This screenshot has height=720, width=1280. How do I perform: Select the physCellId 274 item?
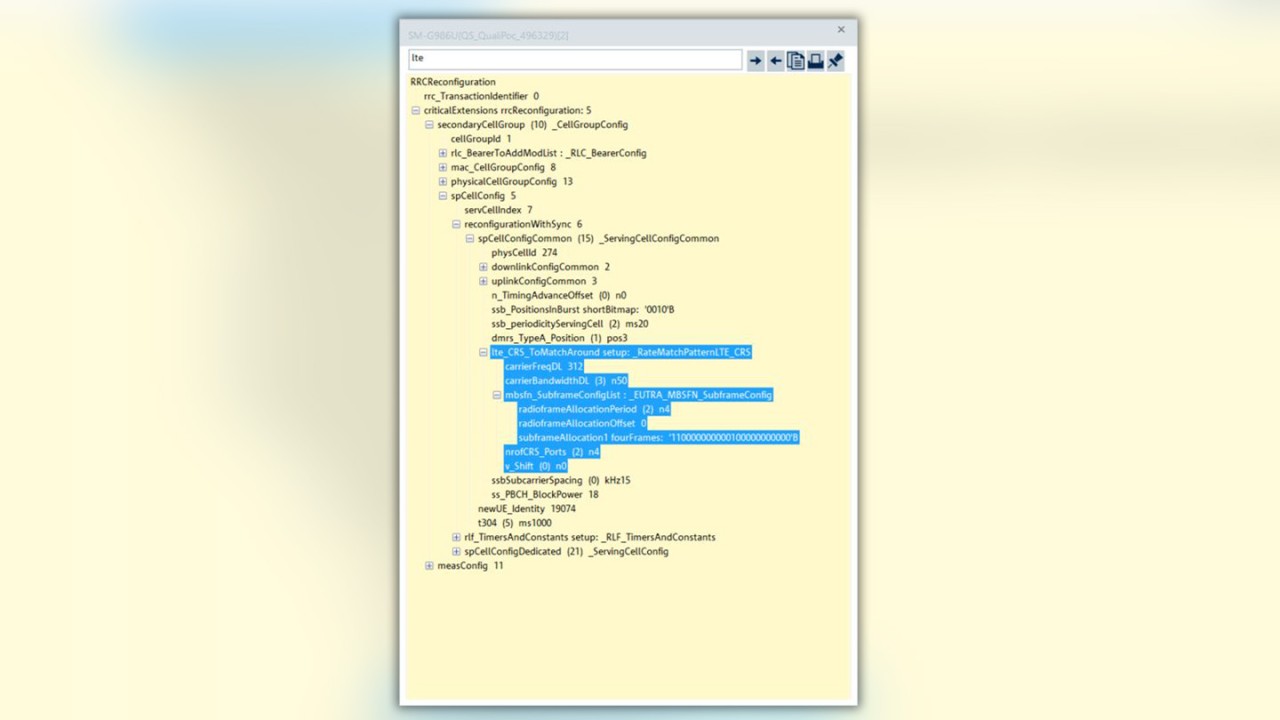524,253
